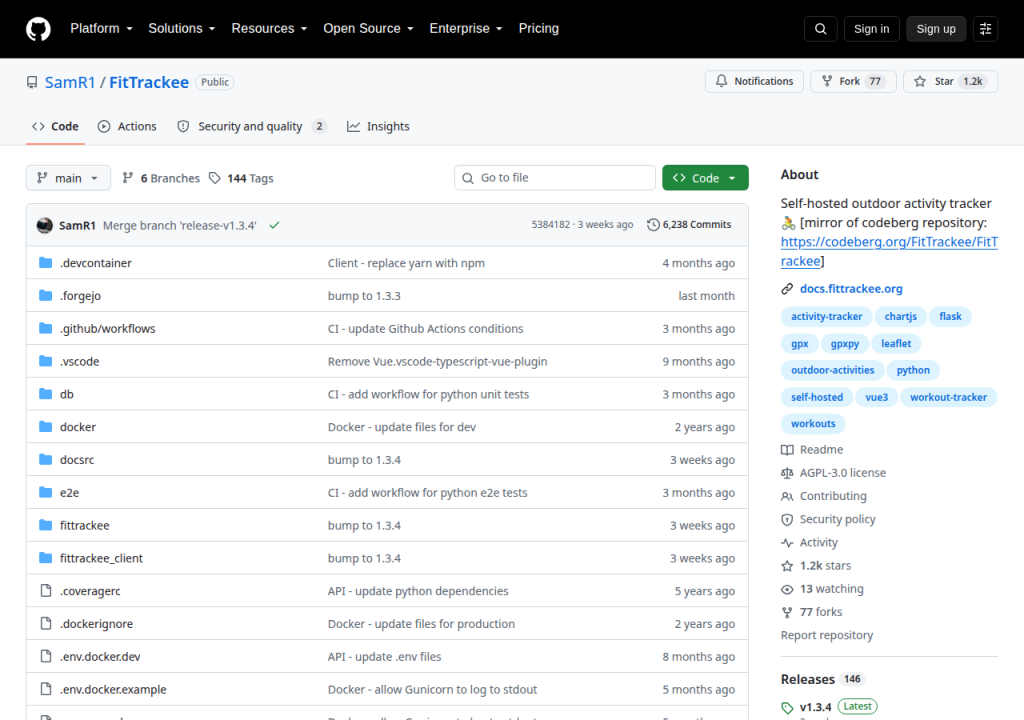Click the scale icon beside AGPL-3.0 license
1024x720 pixels.
pyautogui.click(x=787, y=473)
